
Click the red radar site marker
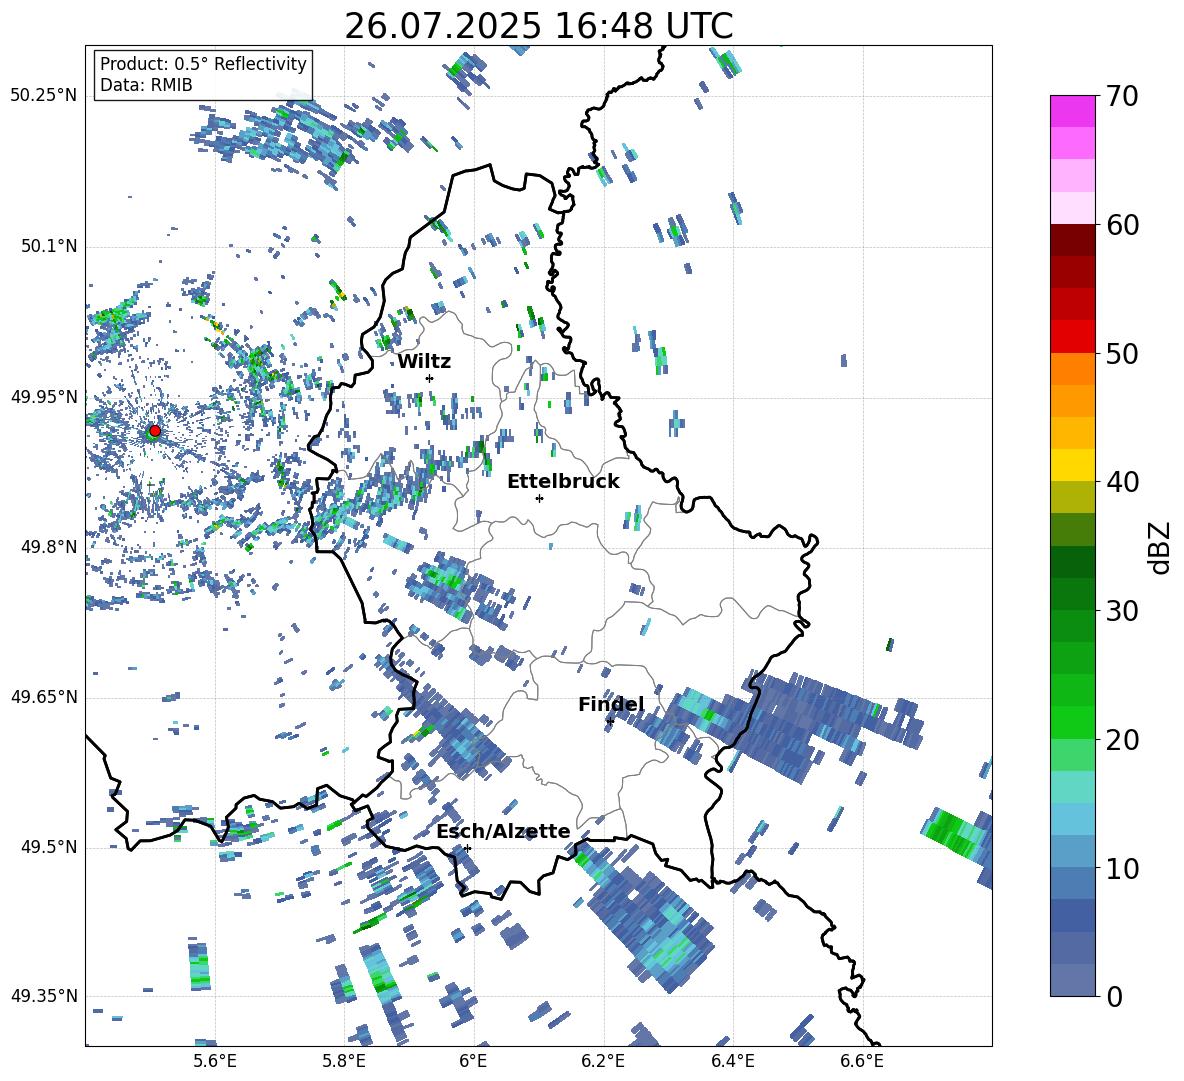tap(155, 430)
